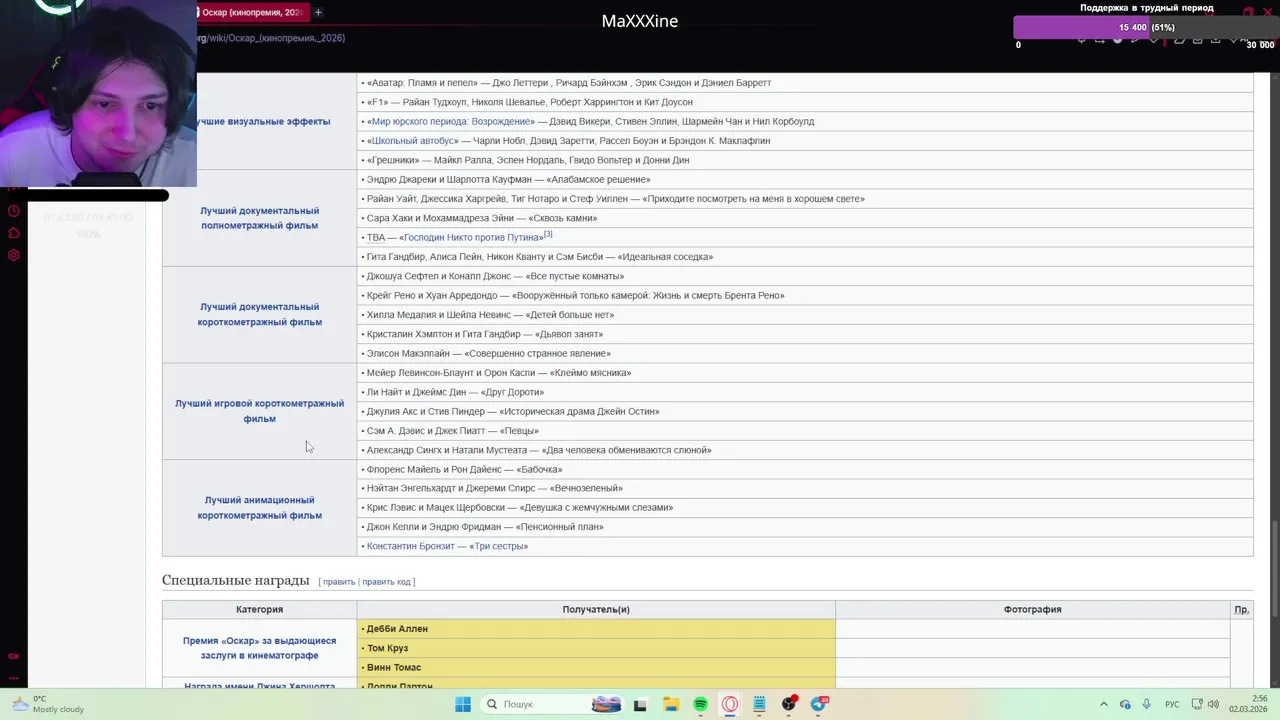Open Премия «Оскар» за выдающиеся заслуги link
1280x720 pixels.
259,648
